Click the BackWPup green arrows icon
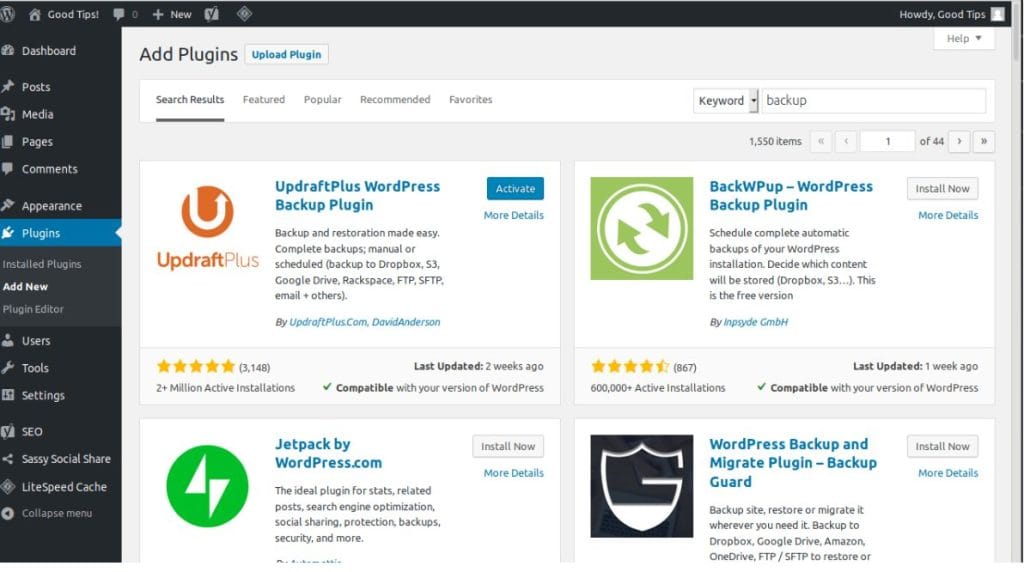 click(641, 228)
